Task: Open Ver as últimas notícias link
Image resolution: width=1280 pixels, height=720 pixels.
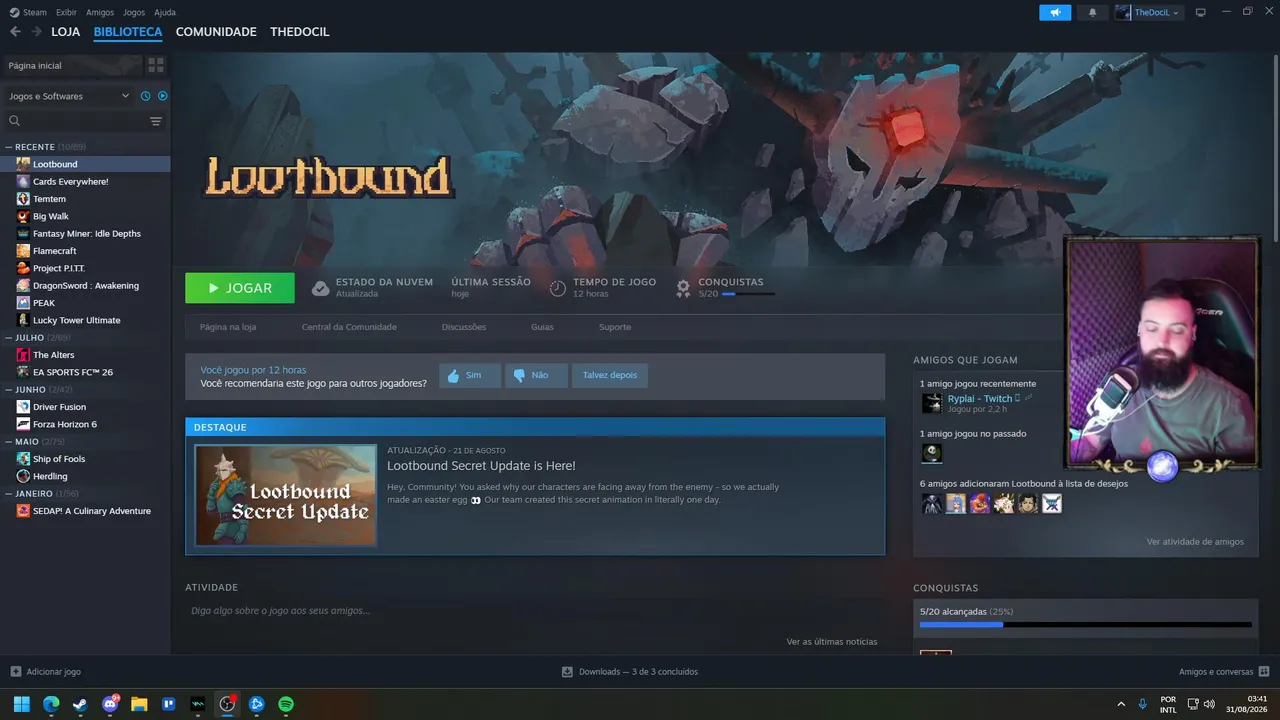Action: tap(832, 642)
